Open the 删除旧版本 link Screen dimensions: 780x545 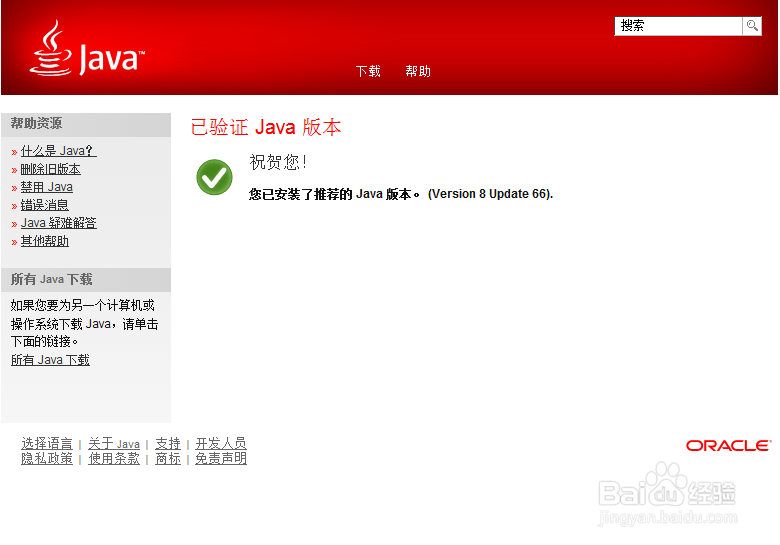tap(50, 169)
